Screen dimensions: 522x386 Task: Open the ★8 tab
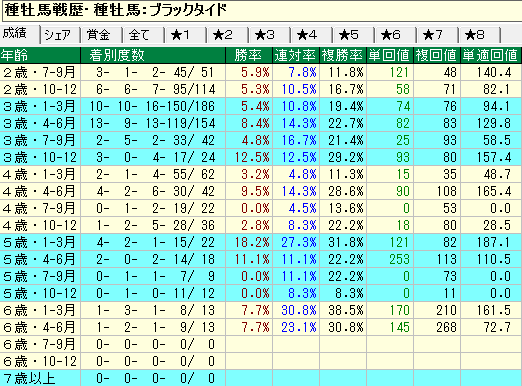click(x=480, y=35)
